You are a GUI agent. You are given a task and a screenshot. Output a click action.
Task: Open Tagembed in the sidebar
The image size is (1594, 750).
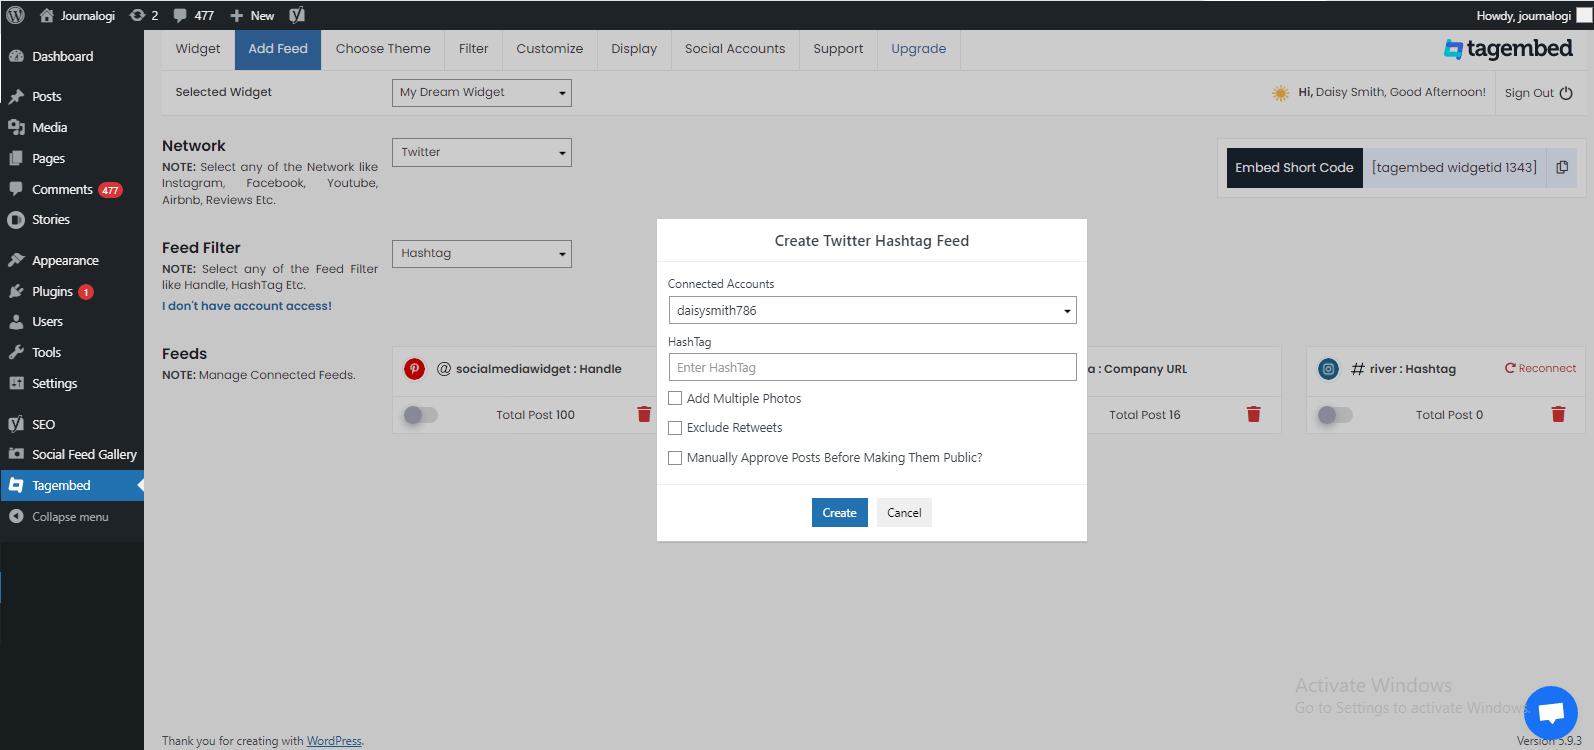[72, 485]
